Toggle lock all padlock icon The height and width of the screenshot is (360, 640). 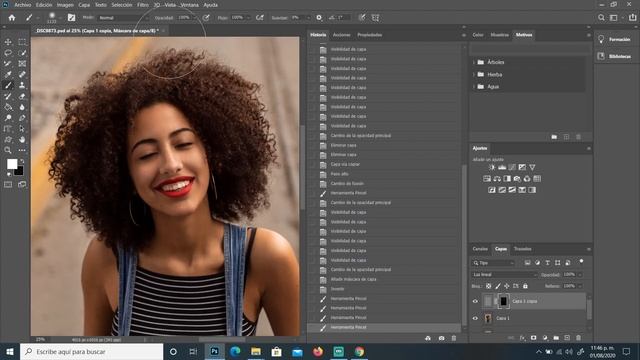pos(525,286)
